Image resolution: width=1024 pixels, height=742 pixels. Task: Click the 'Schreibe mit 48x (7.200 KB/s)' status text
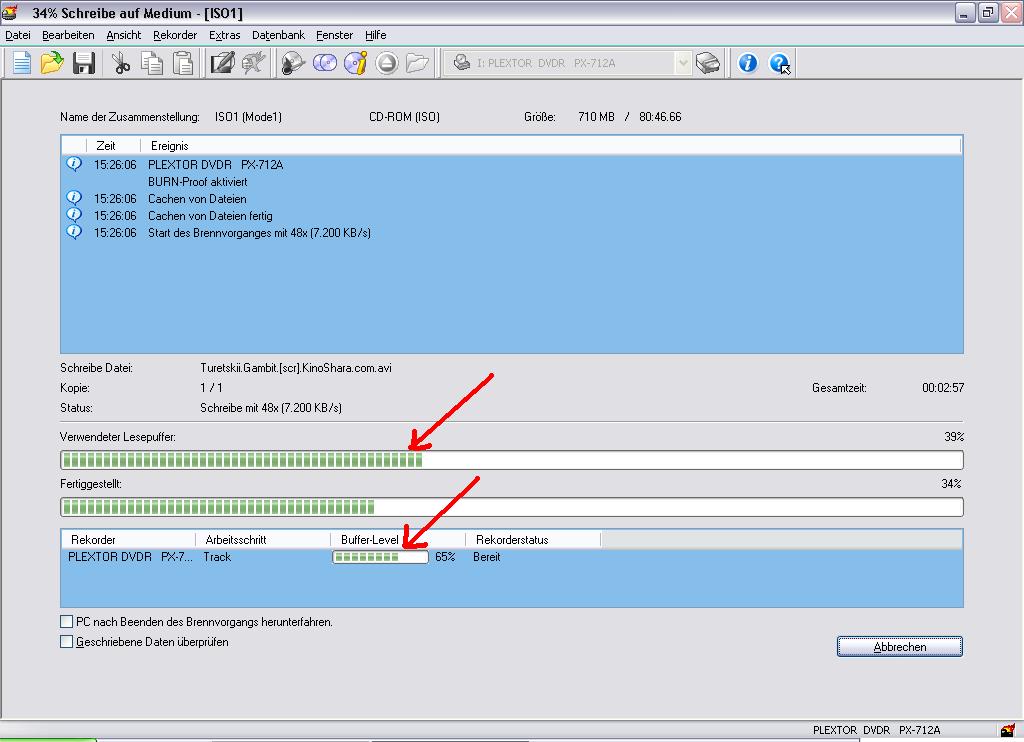pyautogui.click(x=271, y=408)
